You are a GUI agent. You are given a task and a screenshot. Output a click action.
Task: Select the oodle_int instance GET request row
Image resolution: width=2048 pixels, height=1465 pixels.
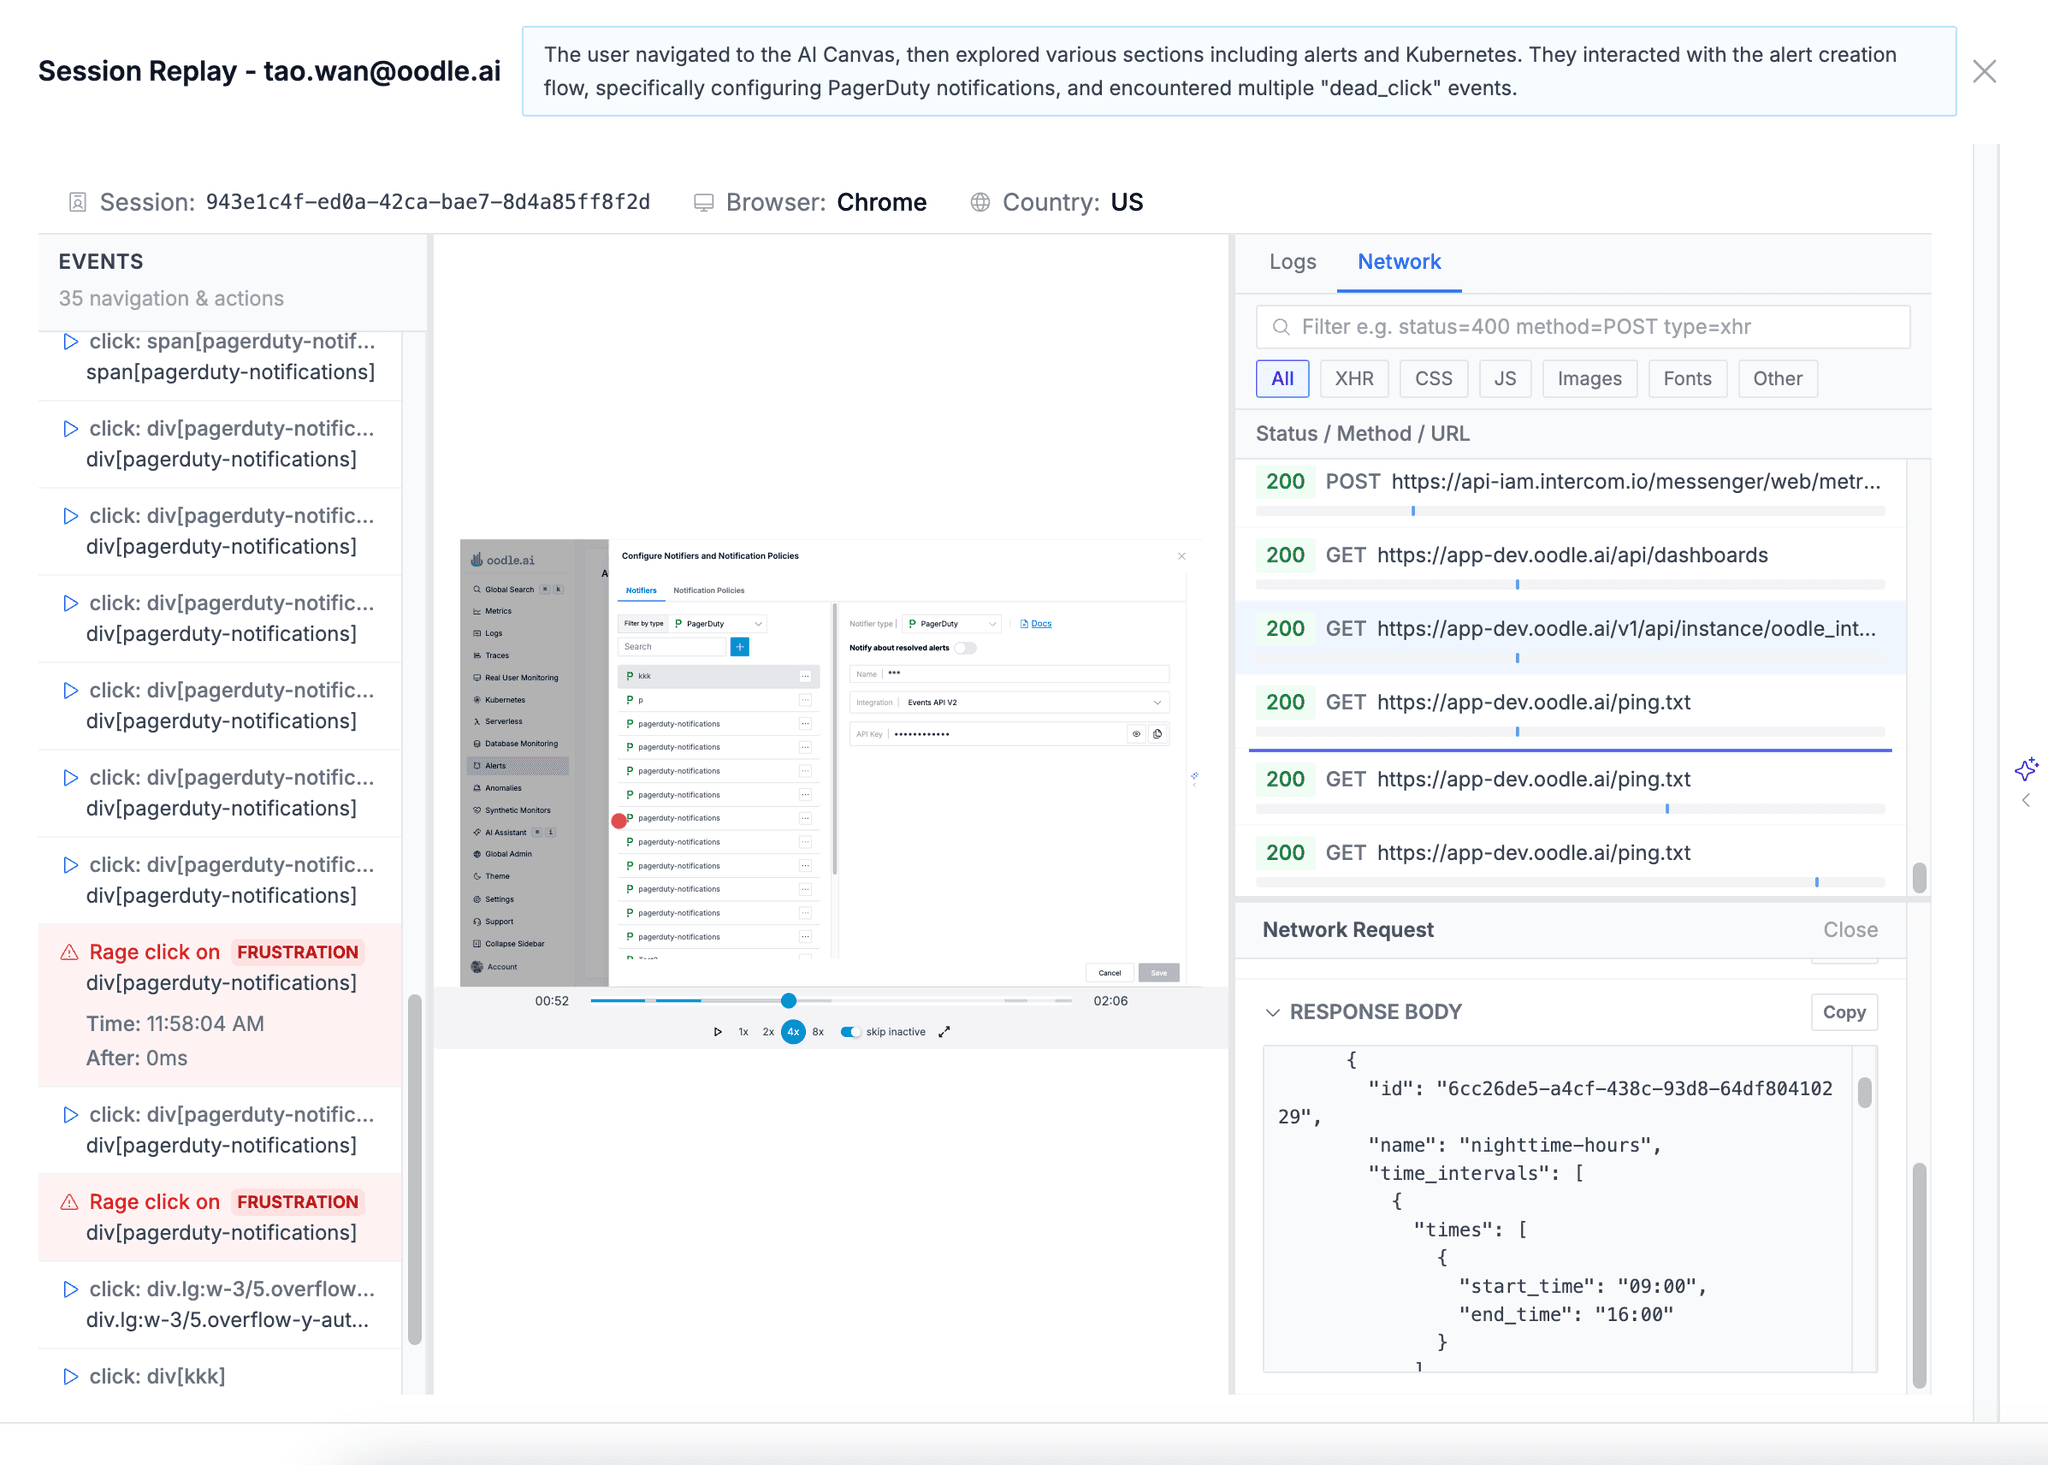(x=1570, y=637)
